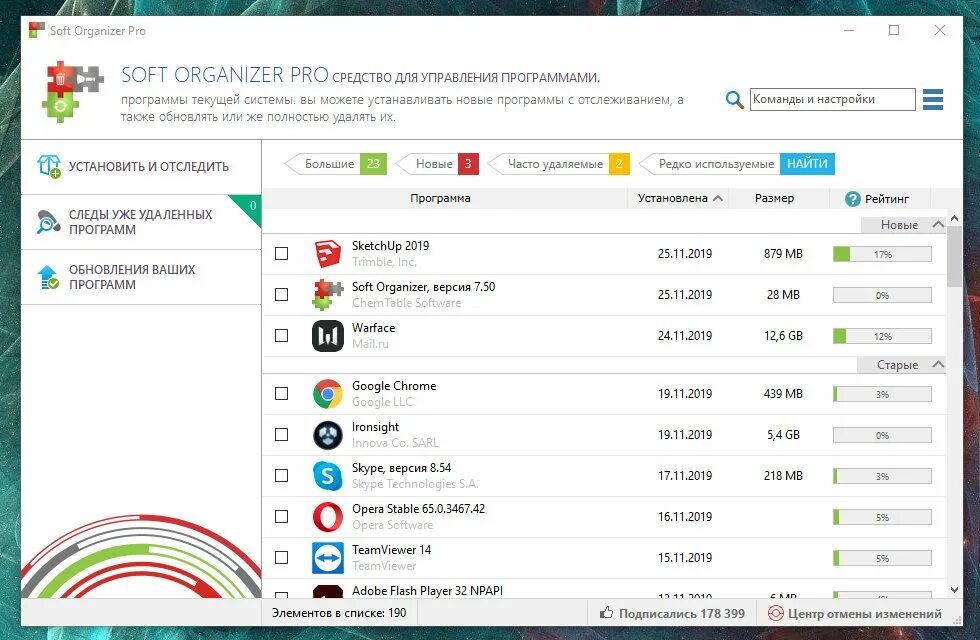Click the title bar app icon
The width and height of the screenshot is (980, 640).
coord(37,30)
